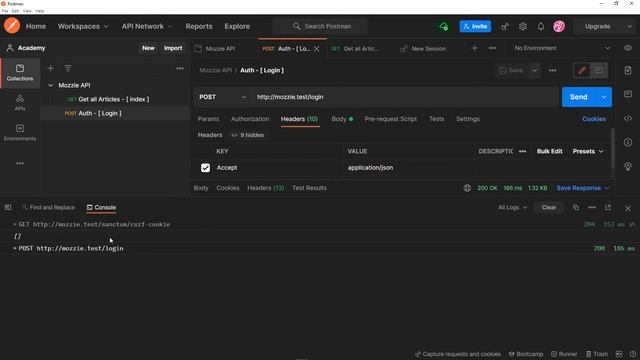Select the Environments sidebar icon

[x=20, y=133]
